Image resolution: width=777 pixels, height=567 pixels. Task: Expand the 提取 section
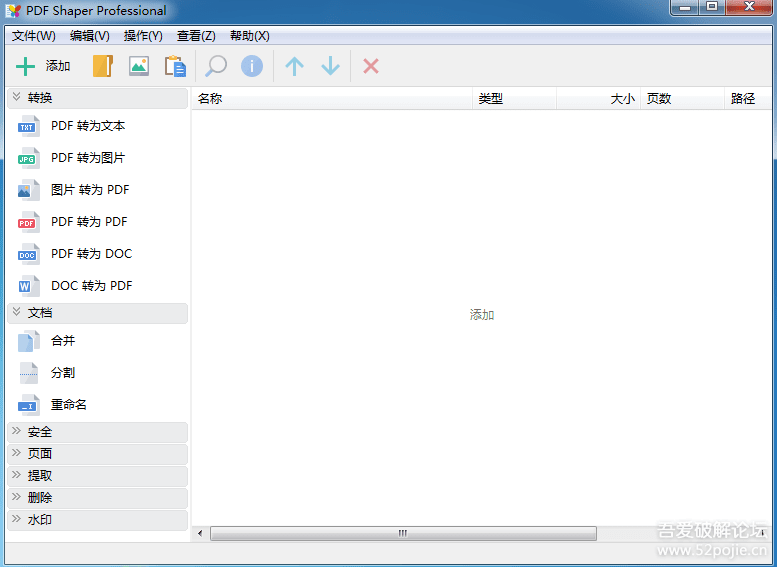point(98,476)
